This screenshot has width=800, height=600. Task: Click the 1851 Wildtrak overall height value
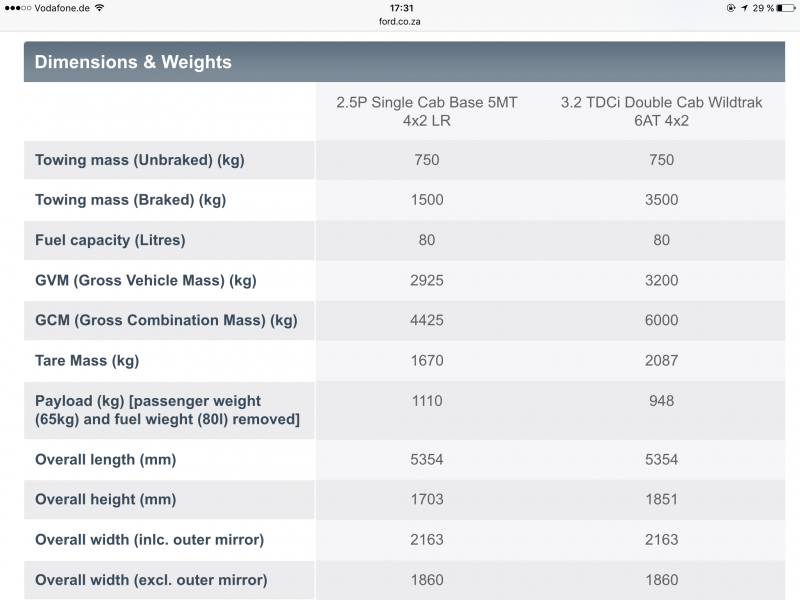[x=661, y=499]
